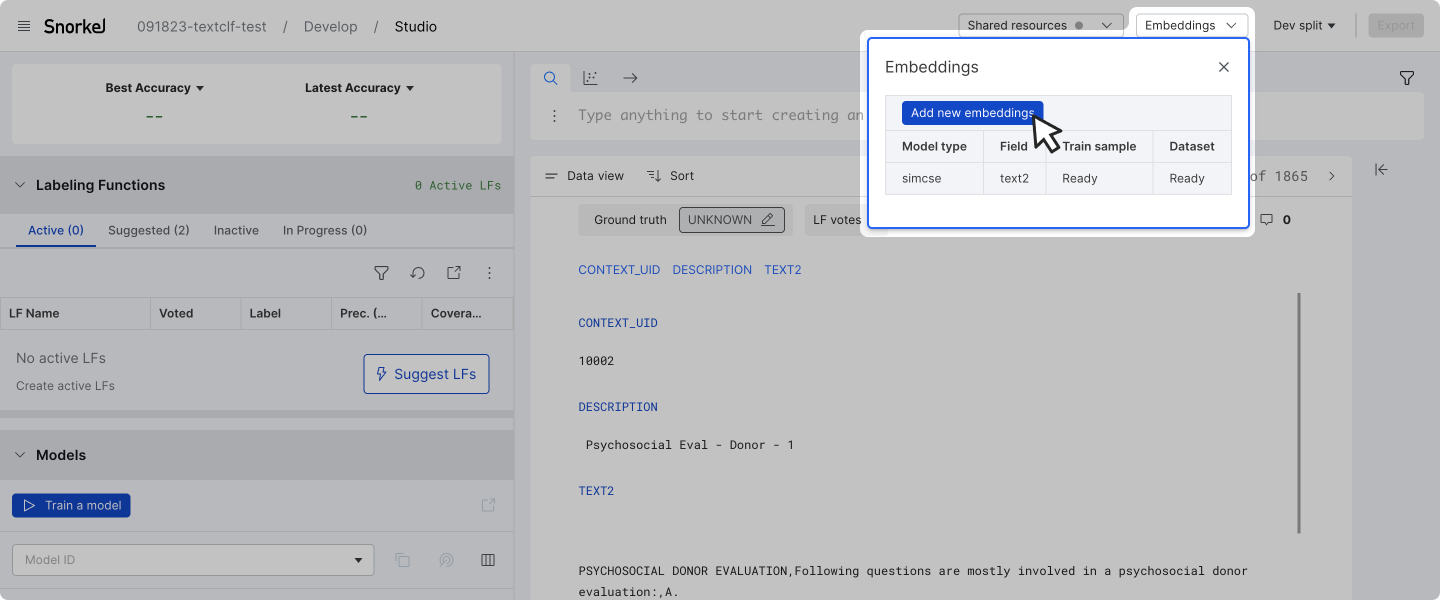Open the comments bubble icon
The height and width of the screenshot is (600, 1440).
point(1266,220)
